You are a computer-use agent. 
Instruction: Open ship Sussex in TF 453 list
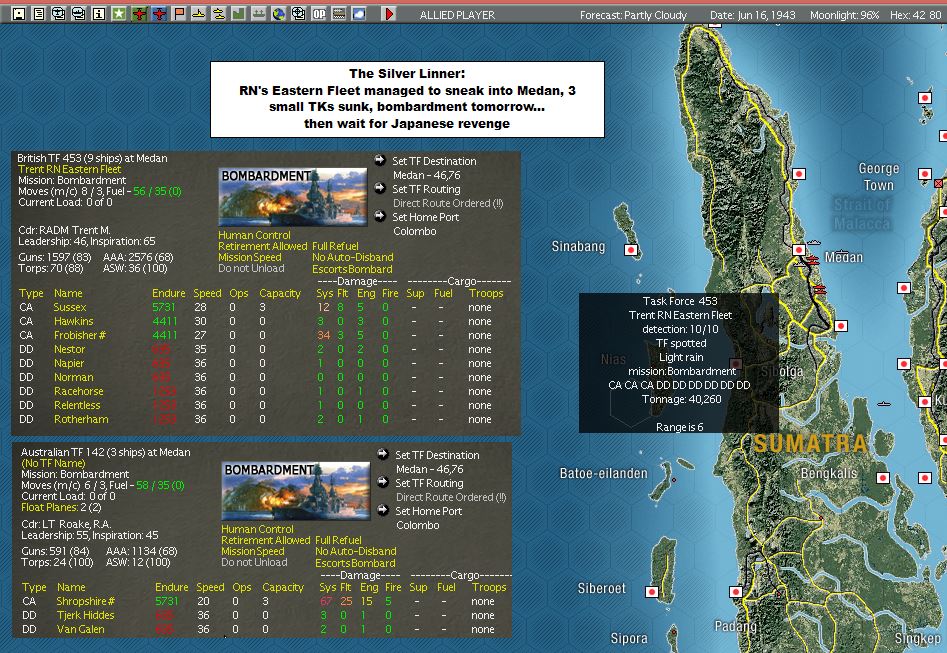click(x=70, y=307)
